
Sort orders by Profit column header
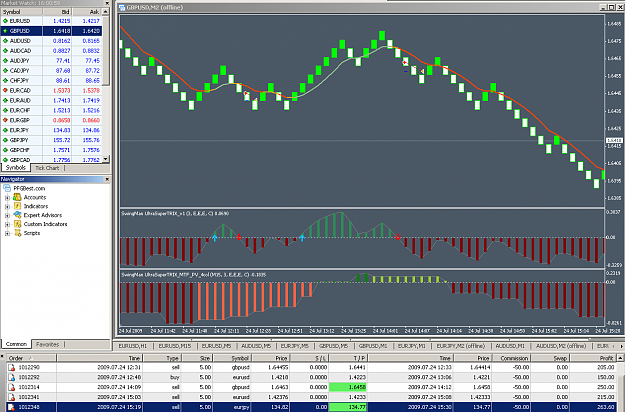[x=593, y=358]
